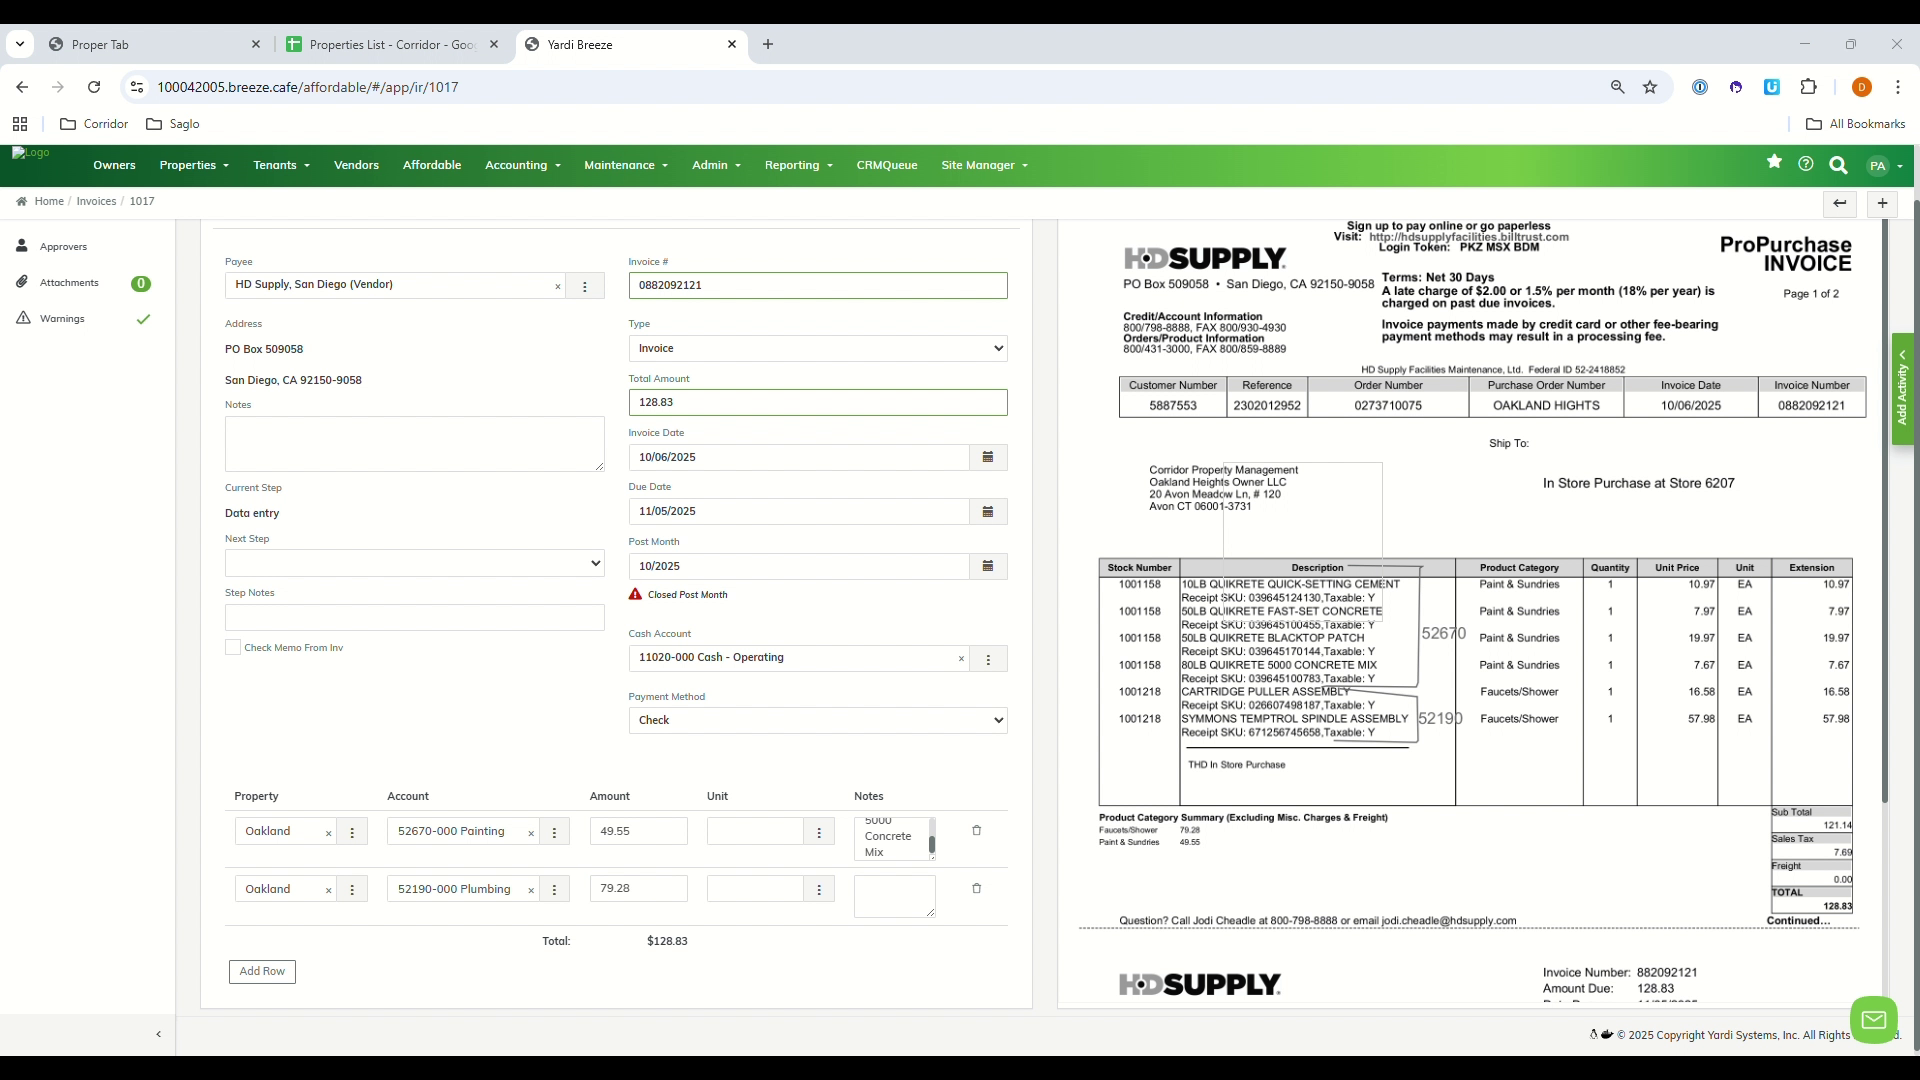Open the help question mark icon
The height and width of the screenshot is (1080, 1920).
1806,163
